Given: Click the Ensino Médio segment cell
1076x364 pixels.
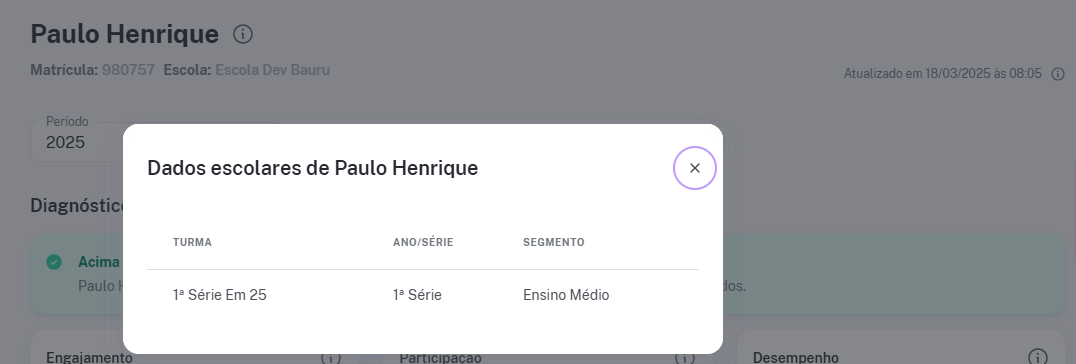Looking at the screenshot, I should pyautogui.click(x=566, y=295).
